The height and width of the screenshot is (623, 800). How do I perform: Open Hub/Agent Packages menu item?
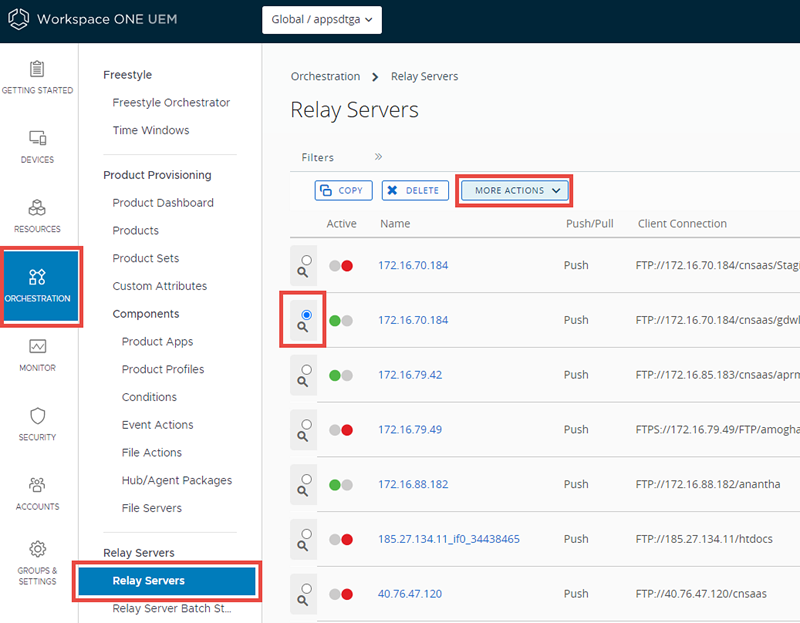(x=177, y=480)
